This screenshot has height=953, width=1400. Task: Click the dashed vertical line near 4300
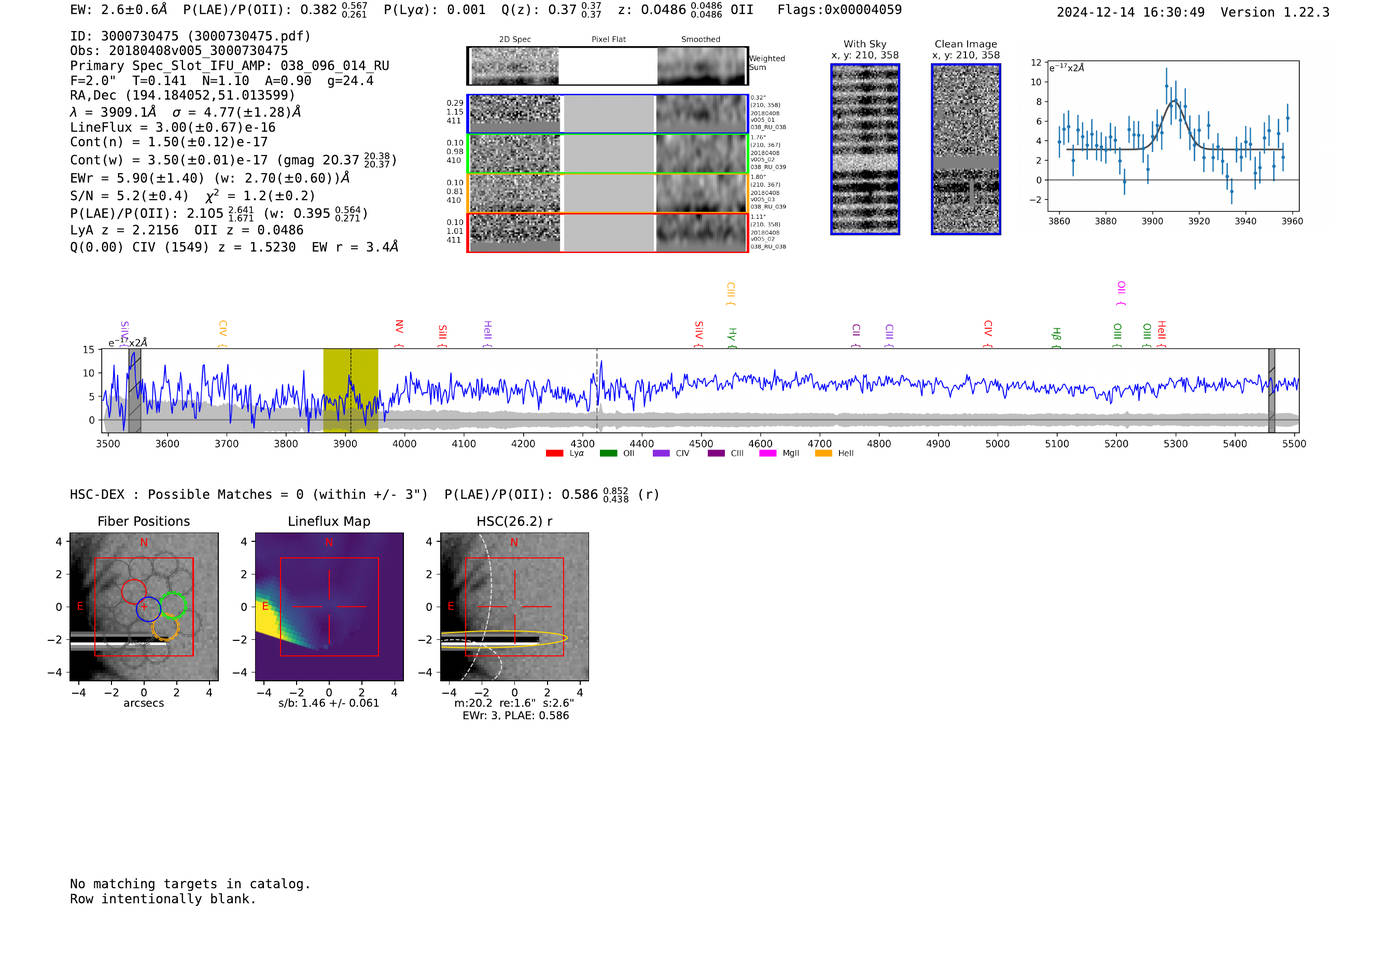597,391
